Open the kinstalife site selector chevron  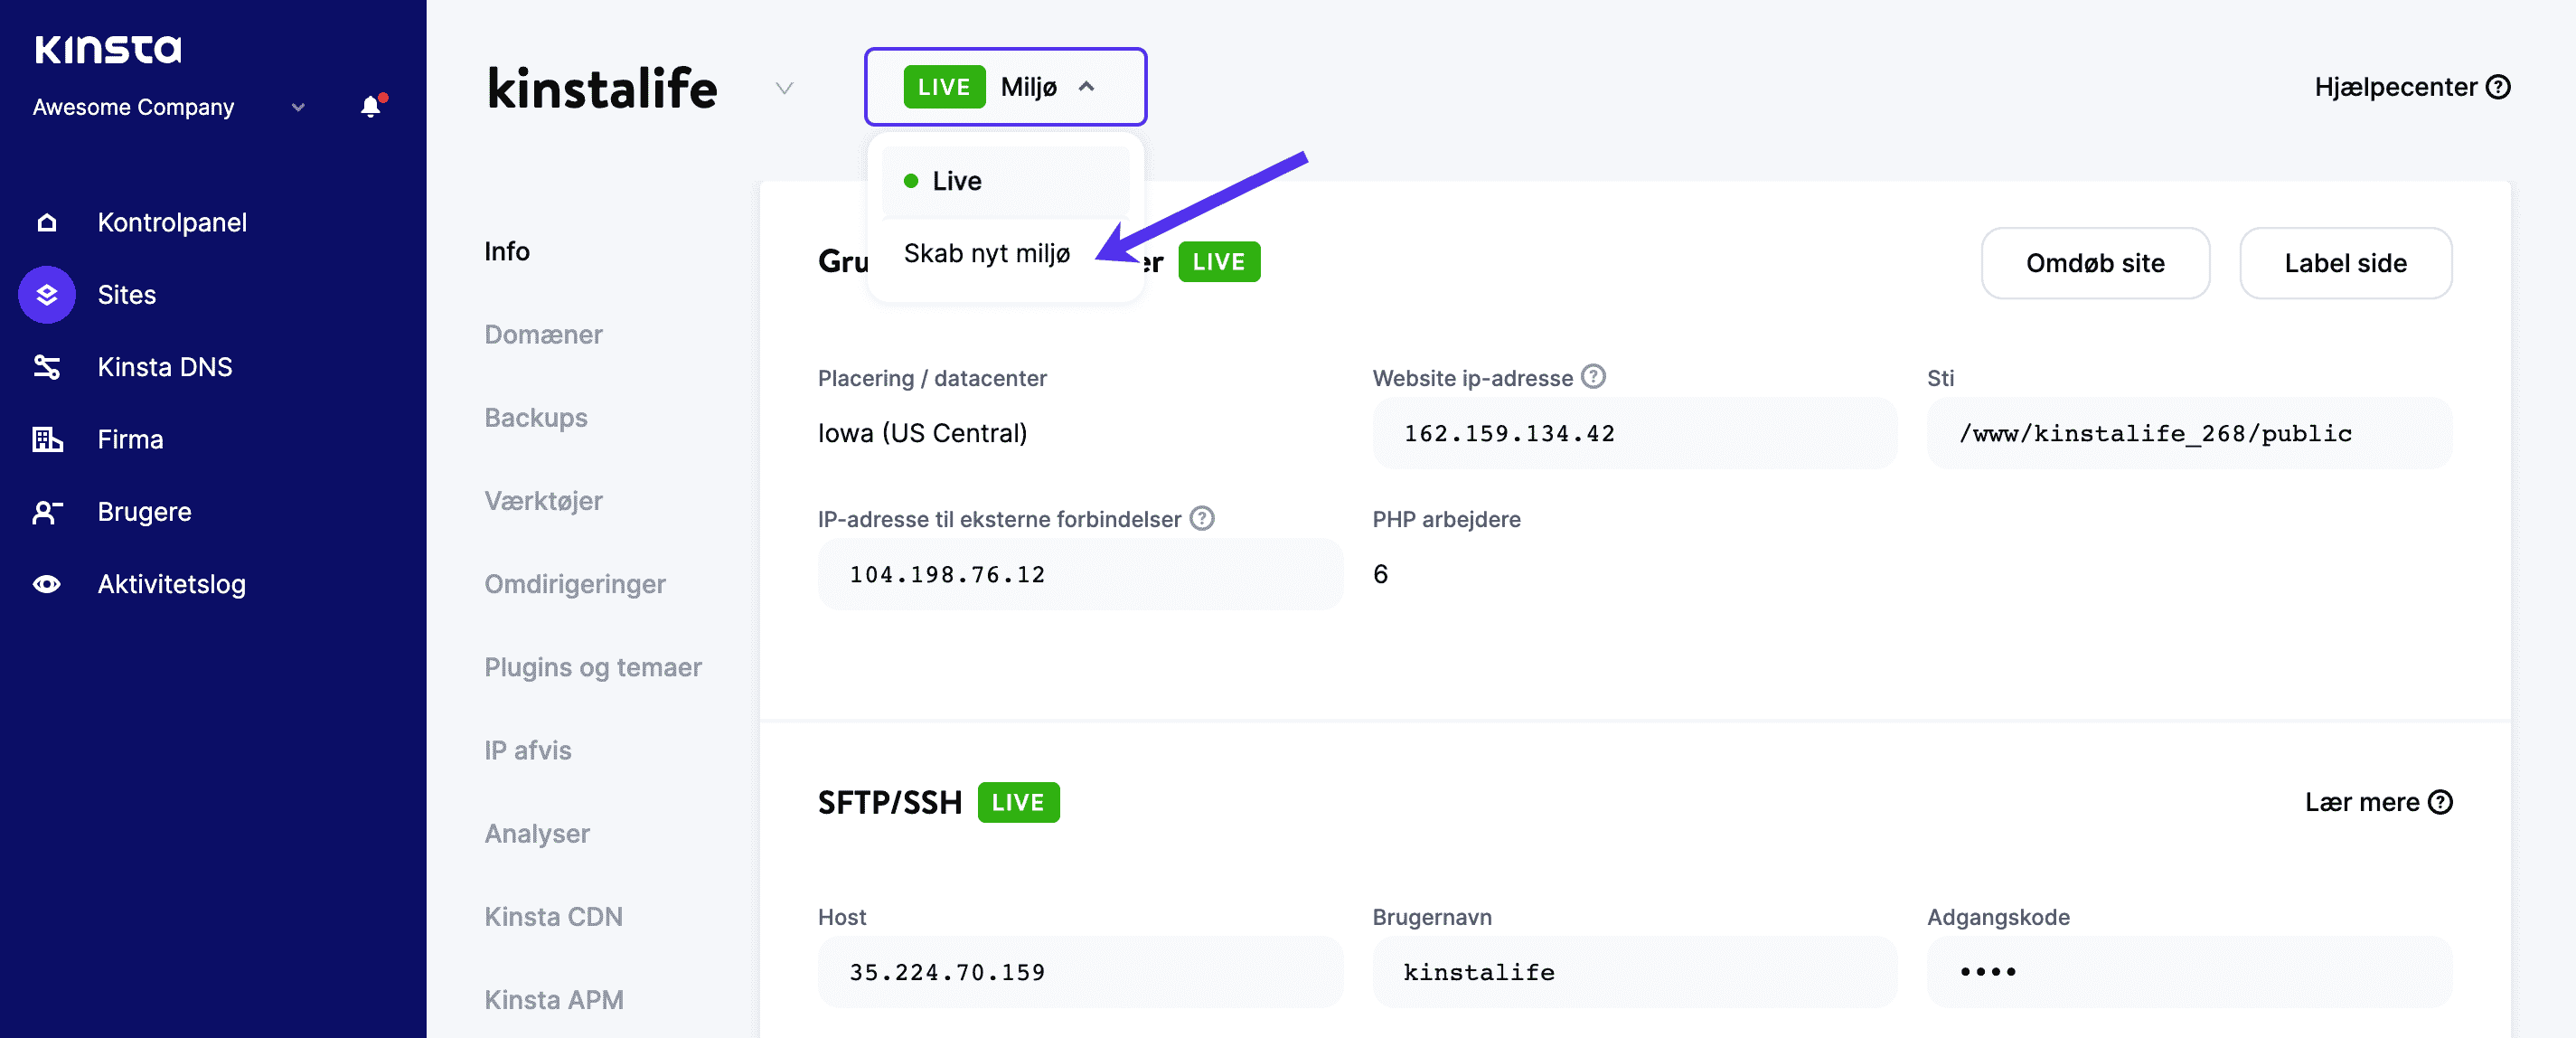tap(784, 88)
